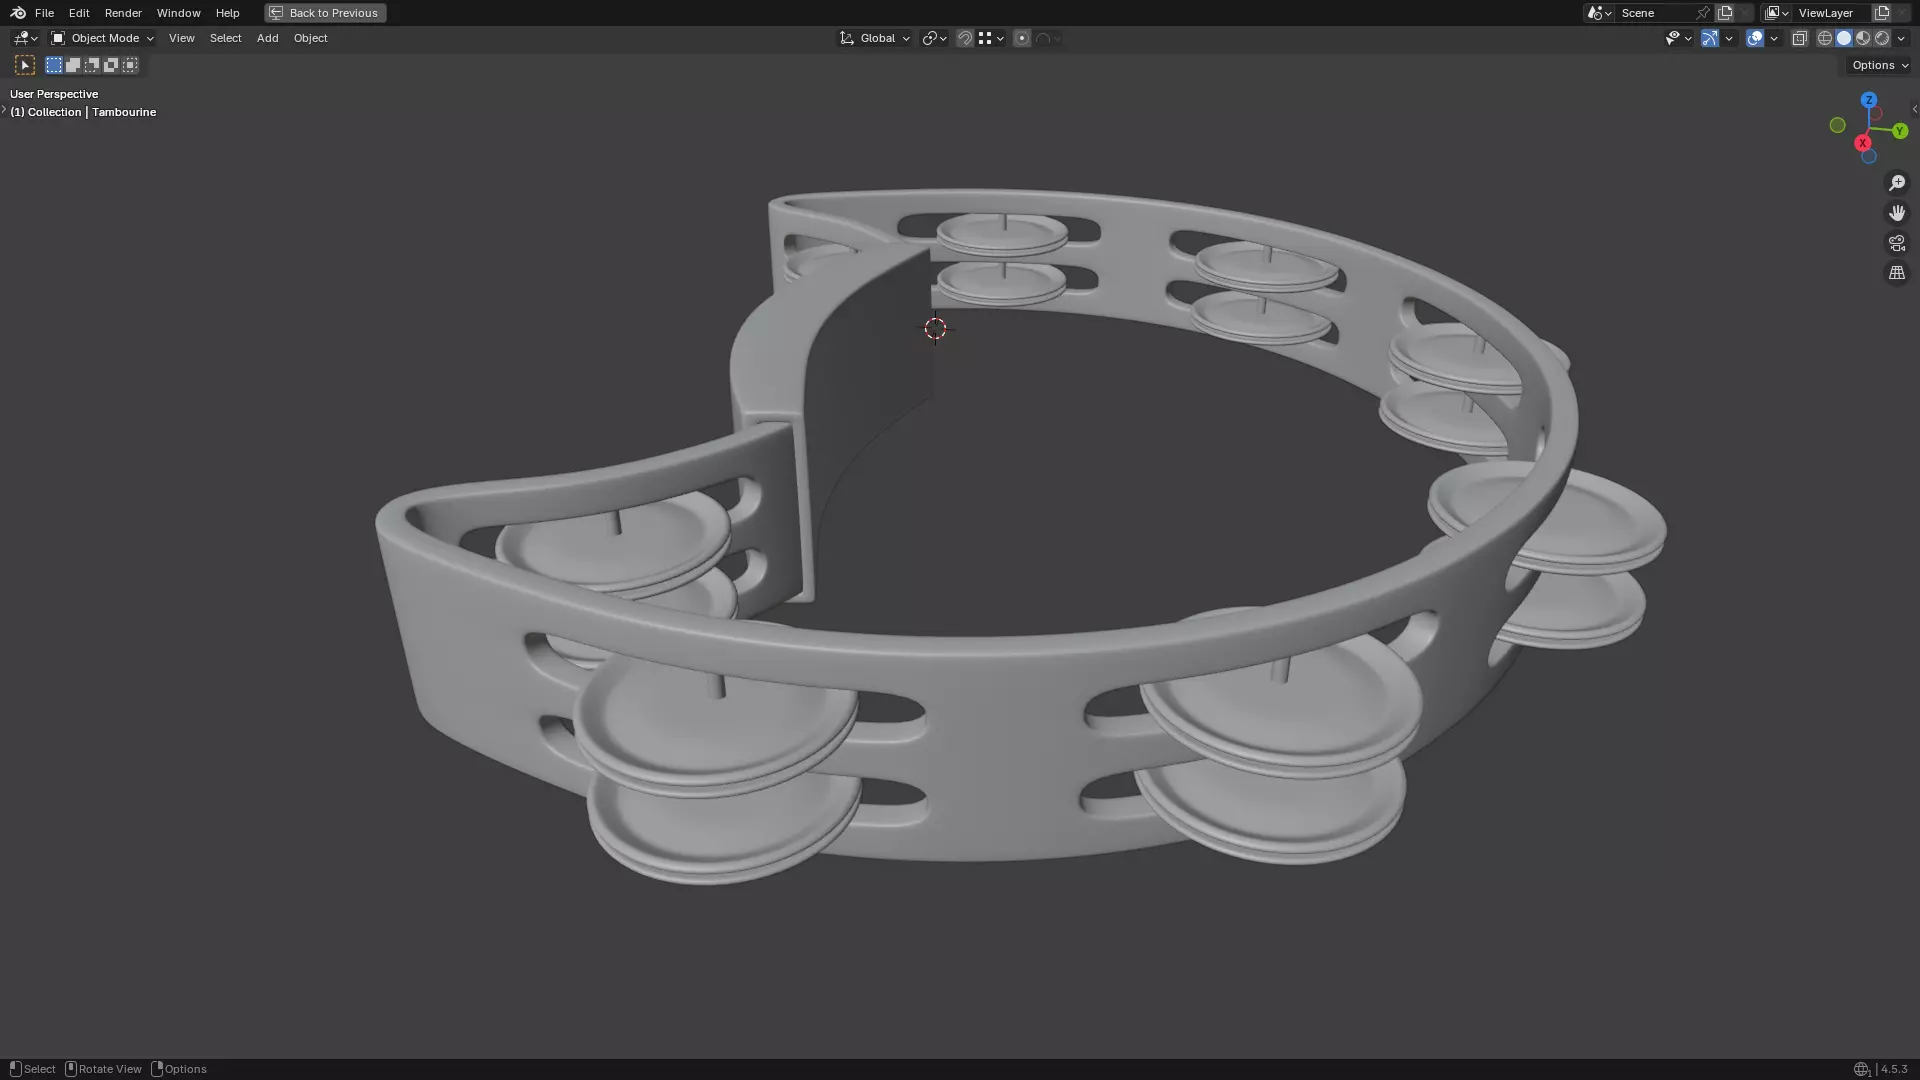This screenshot has width=1920, height=1080.
Task: Click the pan view hand icon
Action: point(1896,213)
